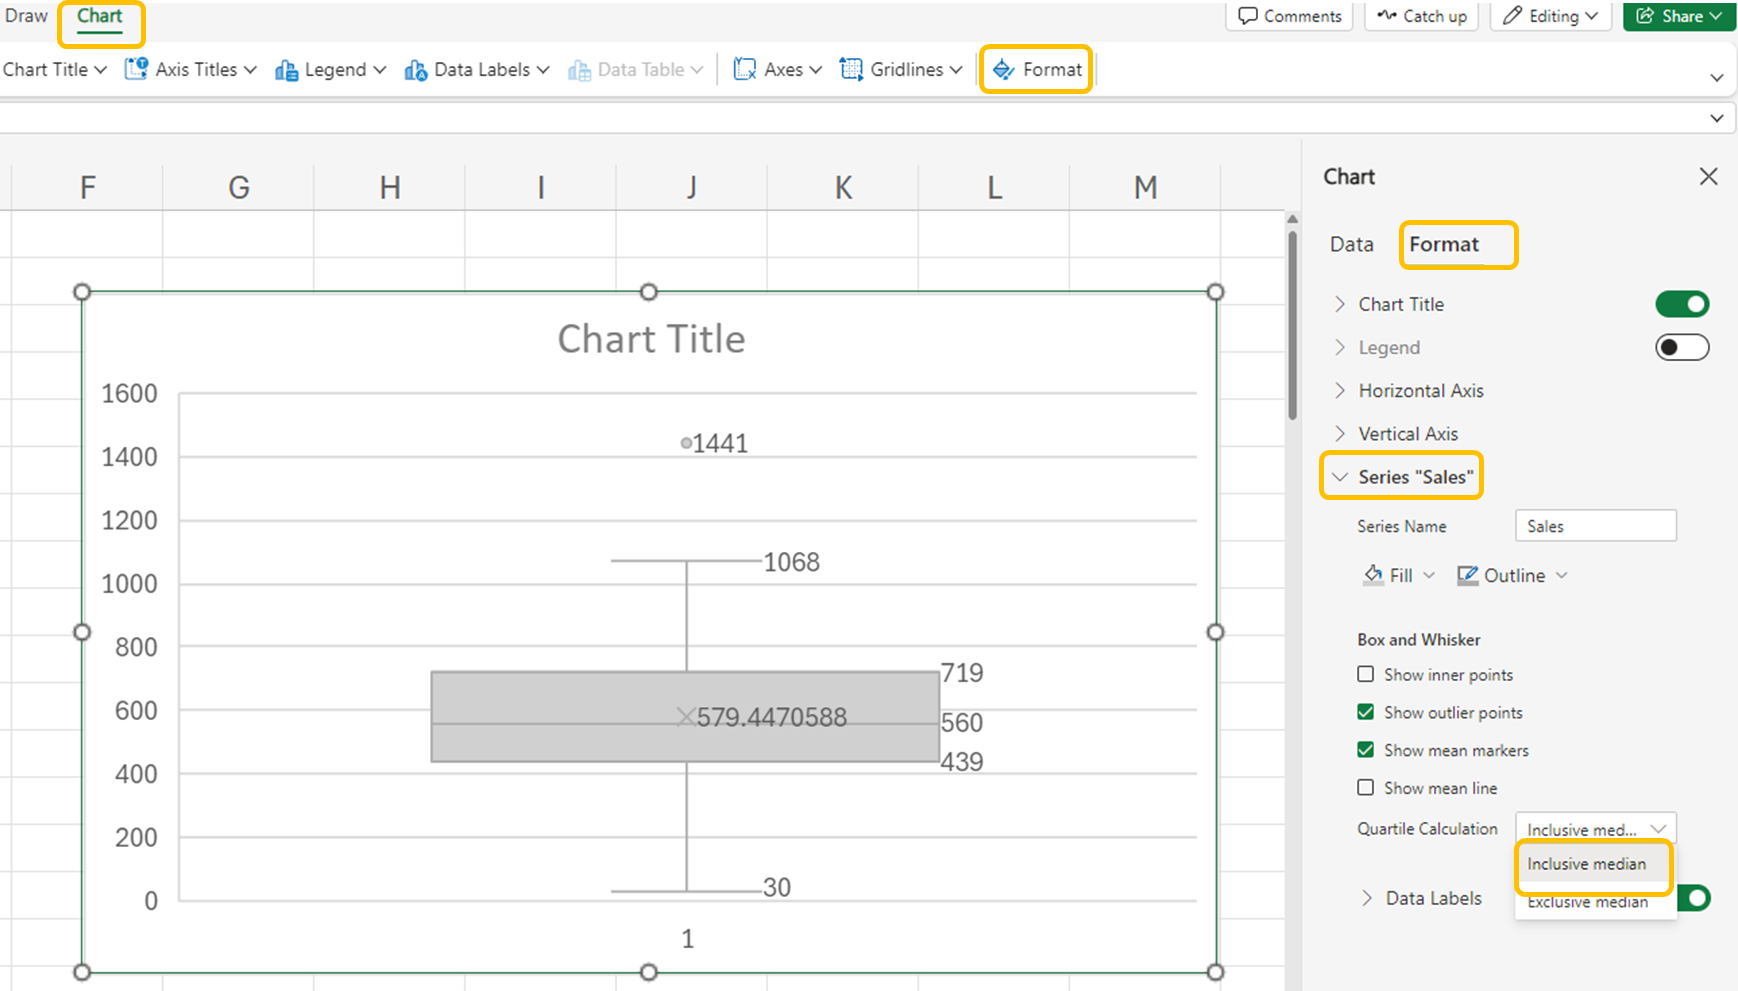Turn on the Legend toggle
Screen dimensions: 1738x991
(1682, 347)
